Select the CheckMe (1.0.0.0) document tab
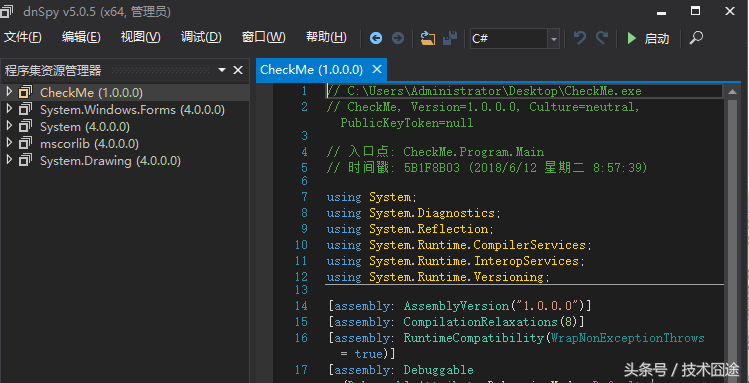The image size is (749, 383). pos(311,70)
